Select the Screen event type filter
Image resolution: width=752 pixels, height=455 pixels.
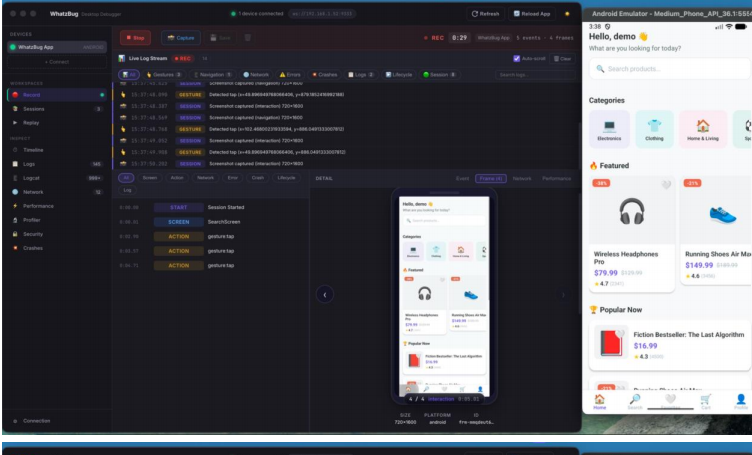(x=150, y=178)
